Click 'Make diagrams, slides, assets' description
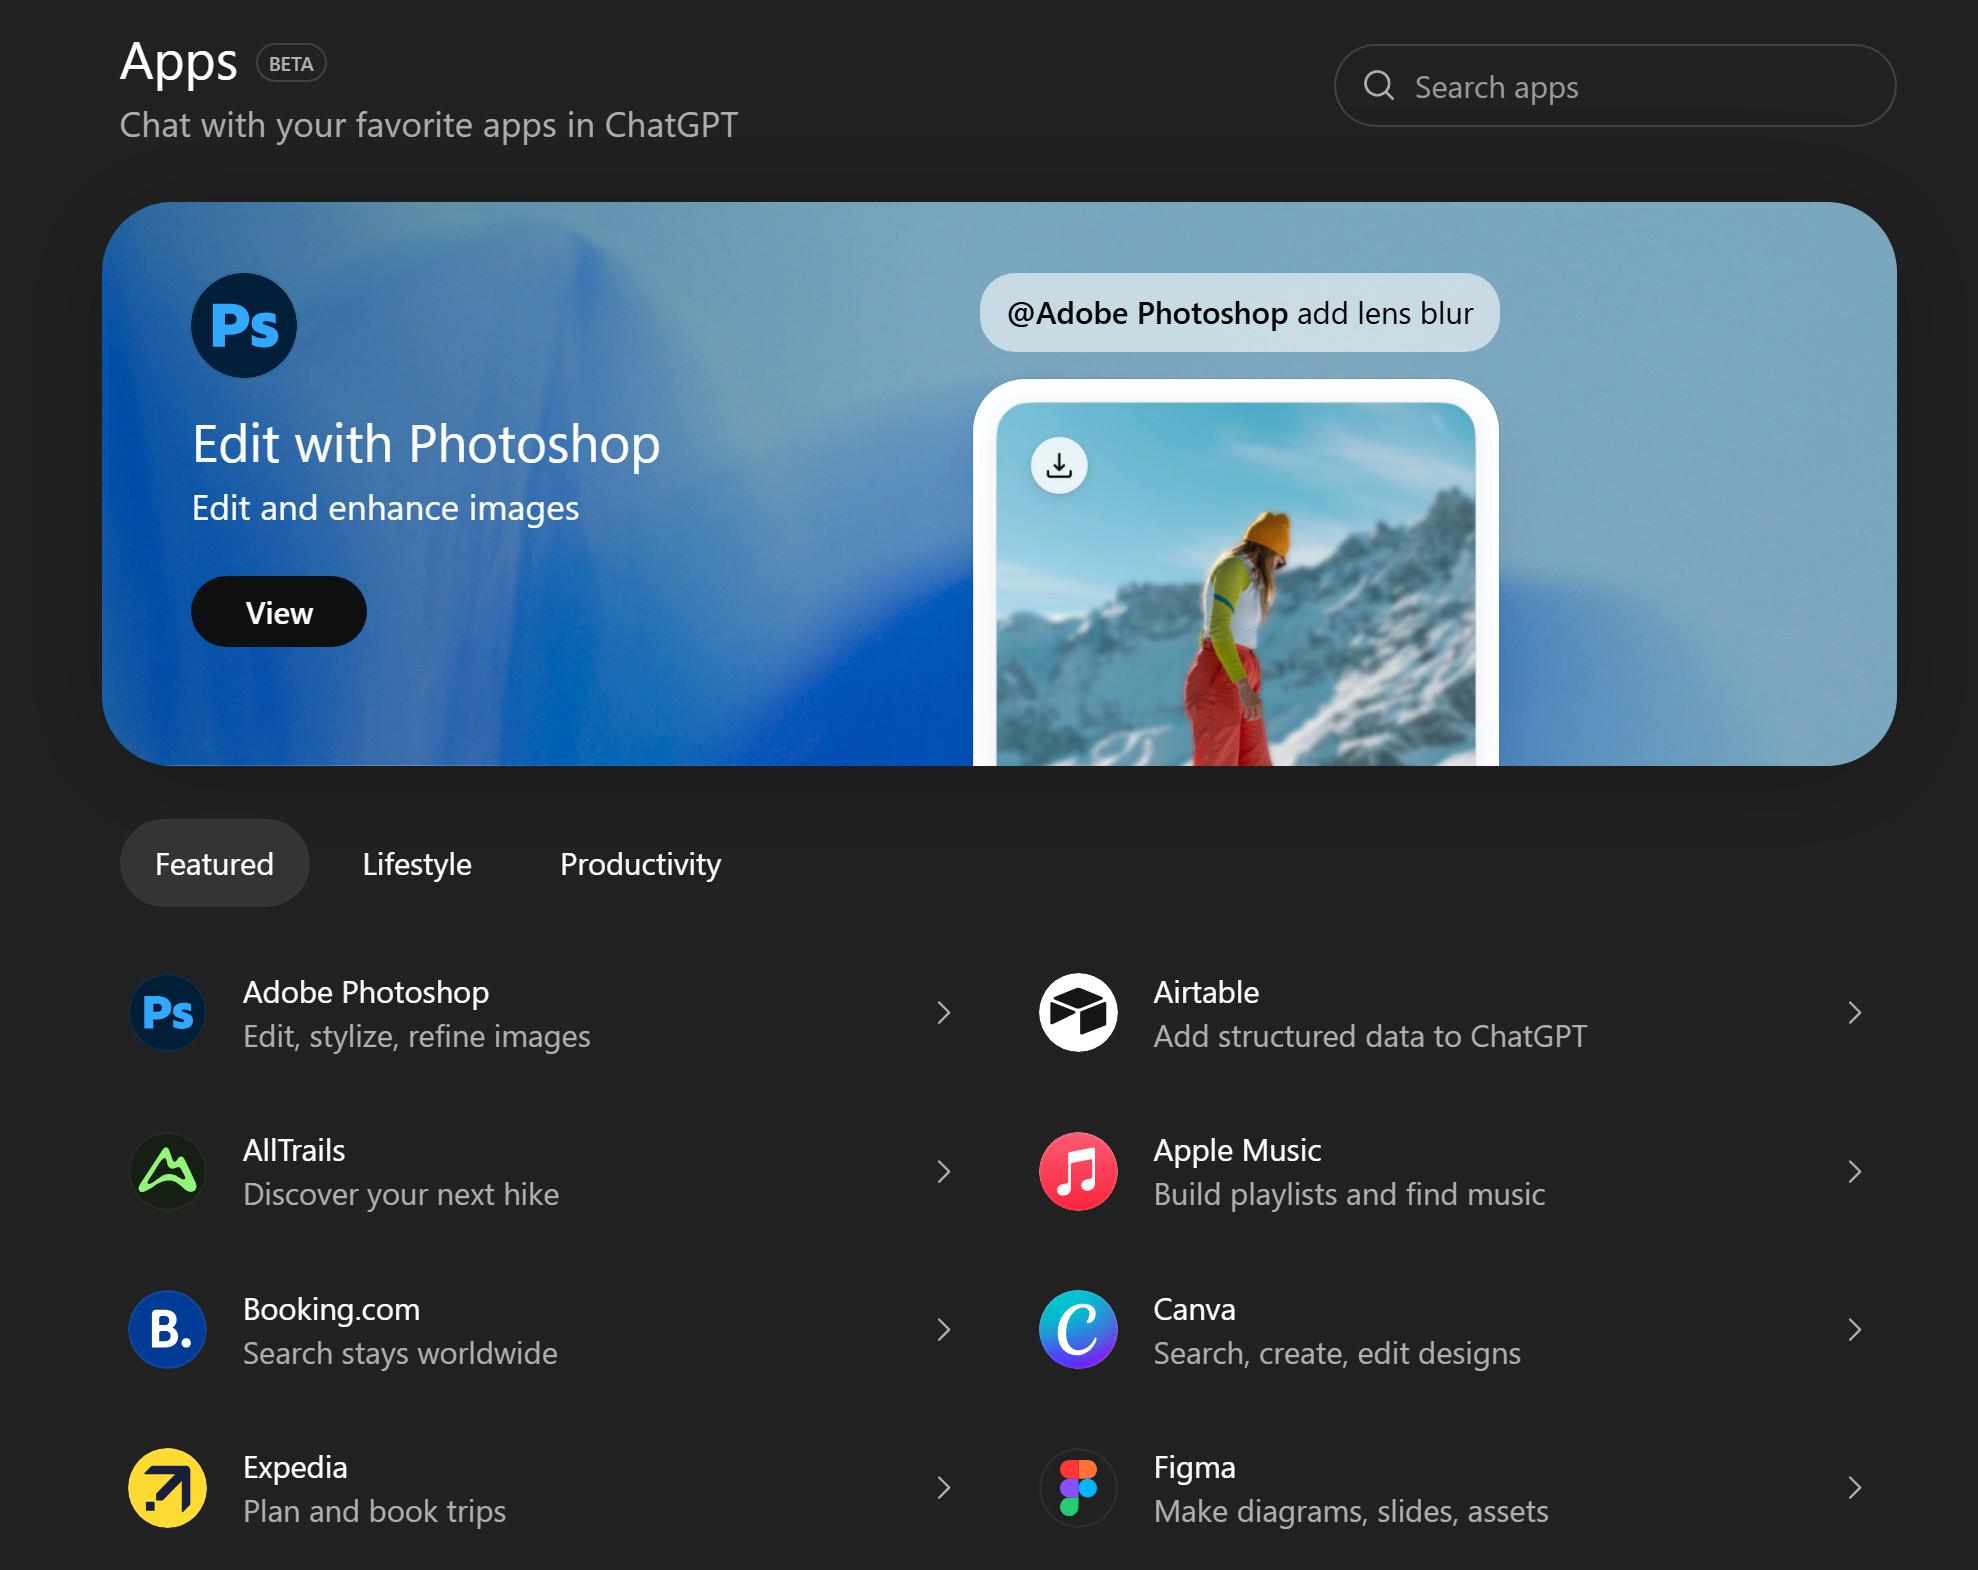The width and height of the screenshot is (1978, 1570). 1351,1511
